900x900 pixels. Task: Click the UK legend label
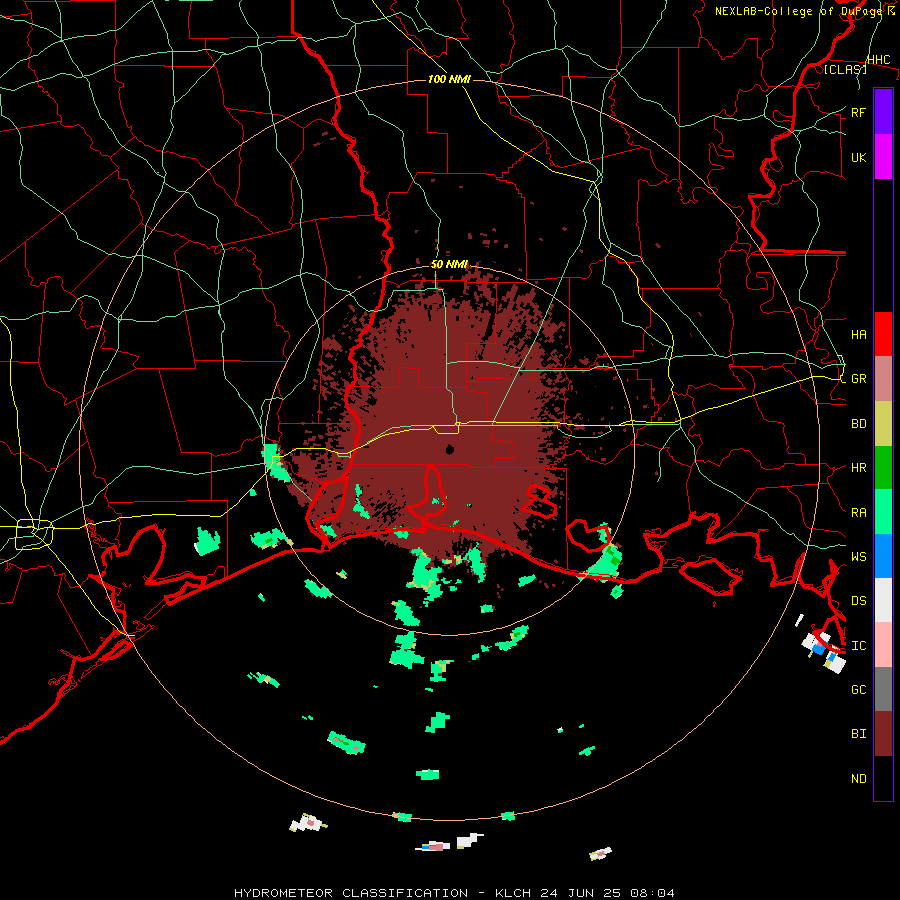tap(858, 157)
